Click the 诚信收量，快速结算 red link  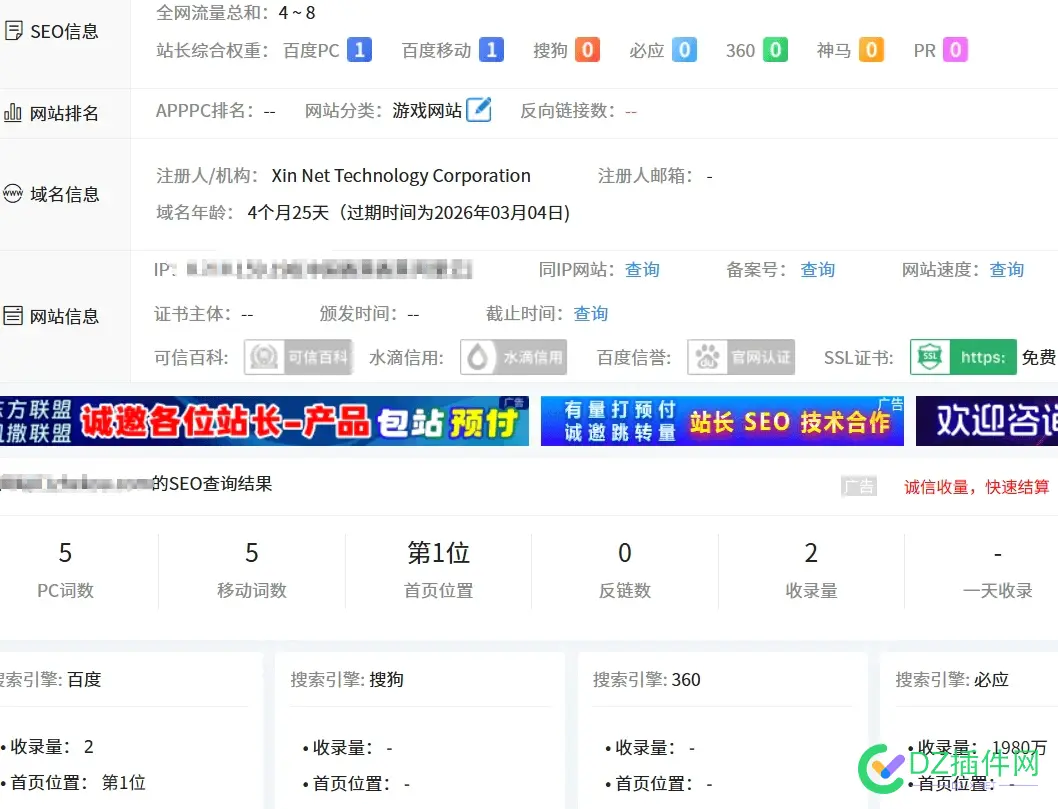coord(976,487)
